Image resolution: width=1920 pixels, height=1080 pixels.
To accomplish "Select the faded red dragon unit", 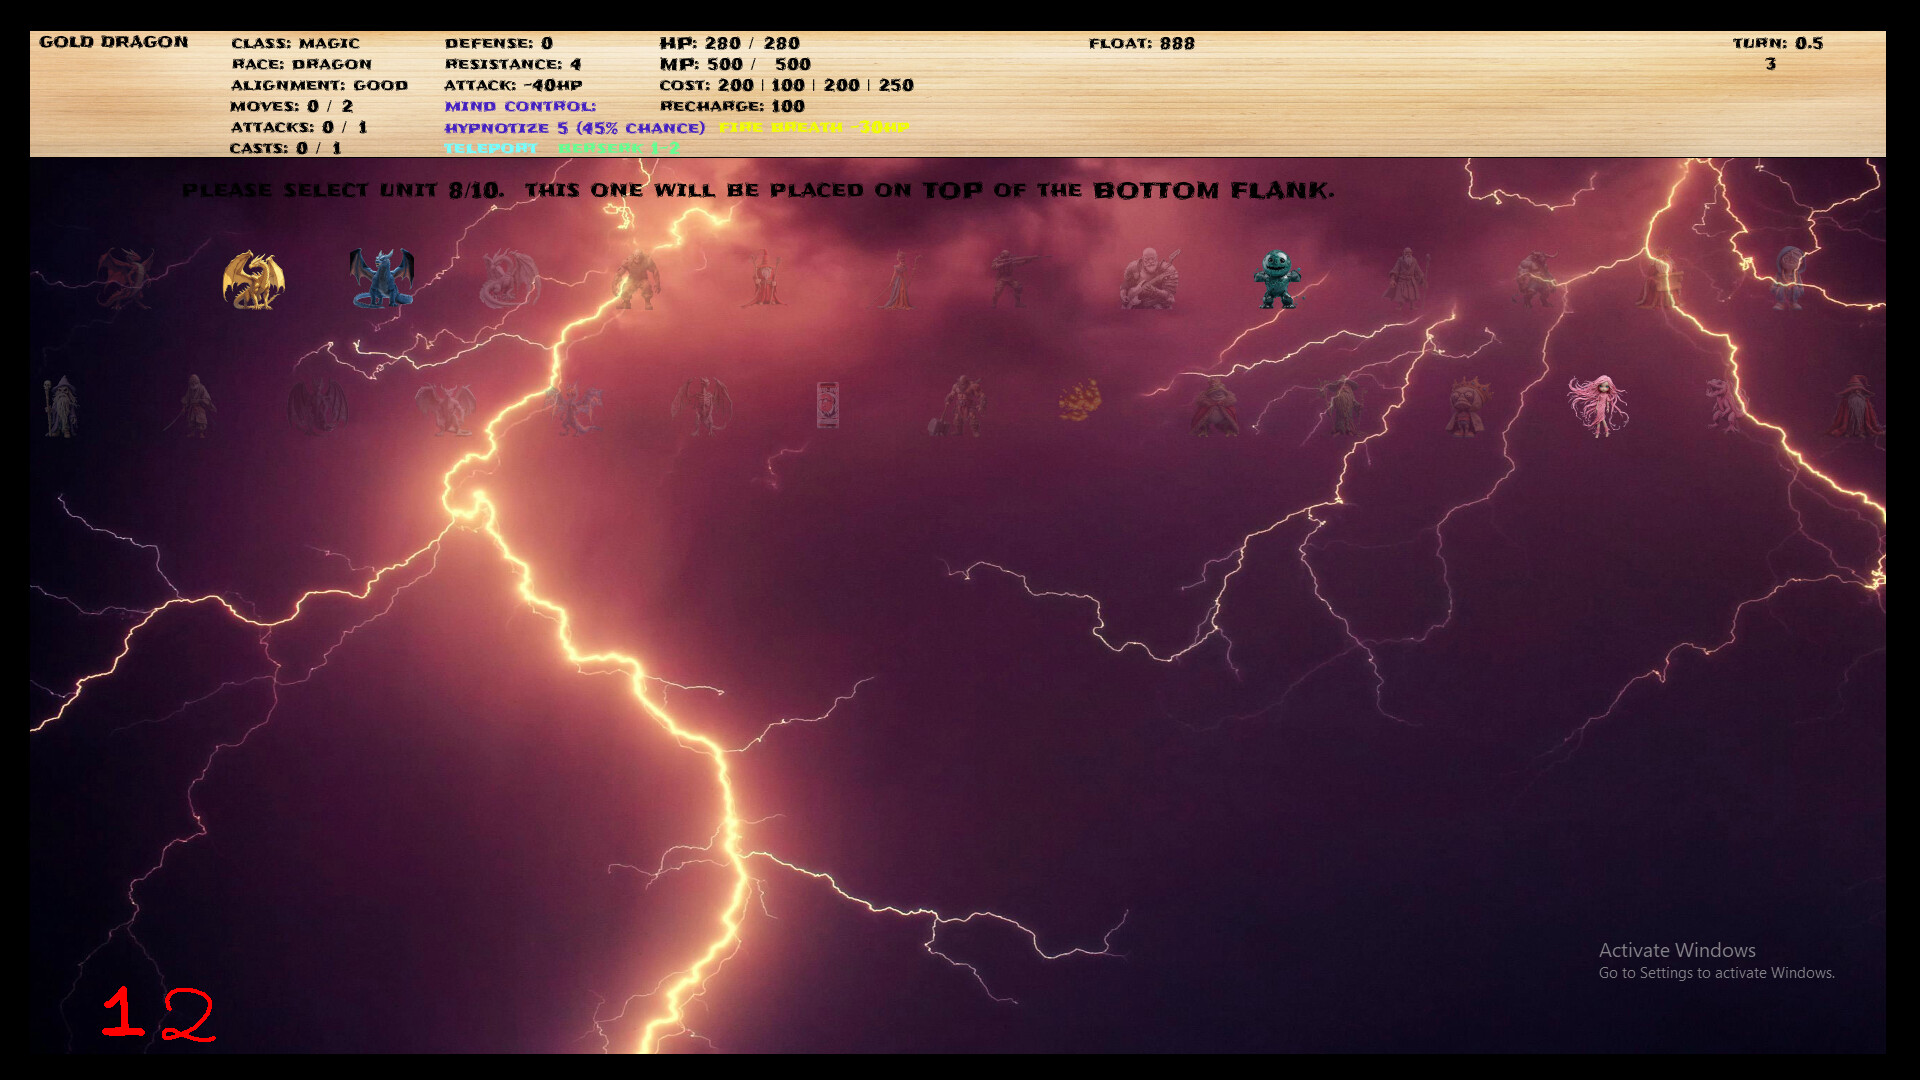I will pos(125,278).
